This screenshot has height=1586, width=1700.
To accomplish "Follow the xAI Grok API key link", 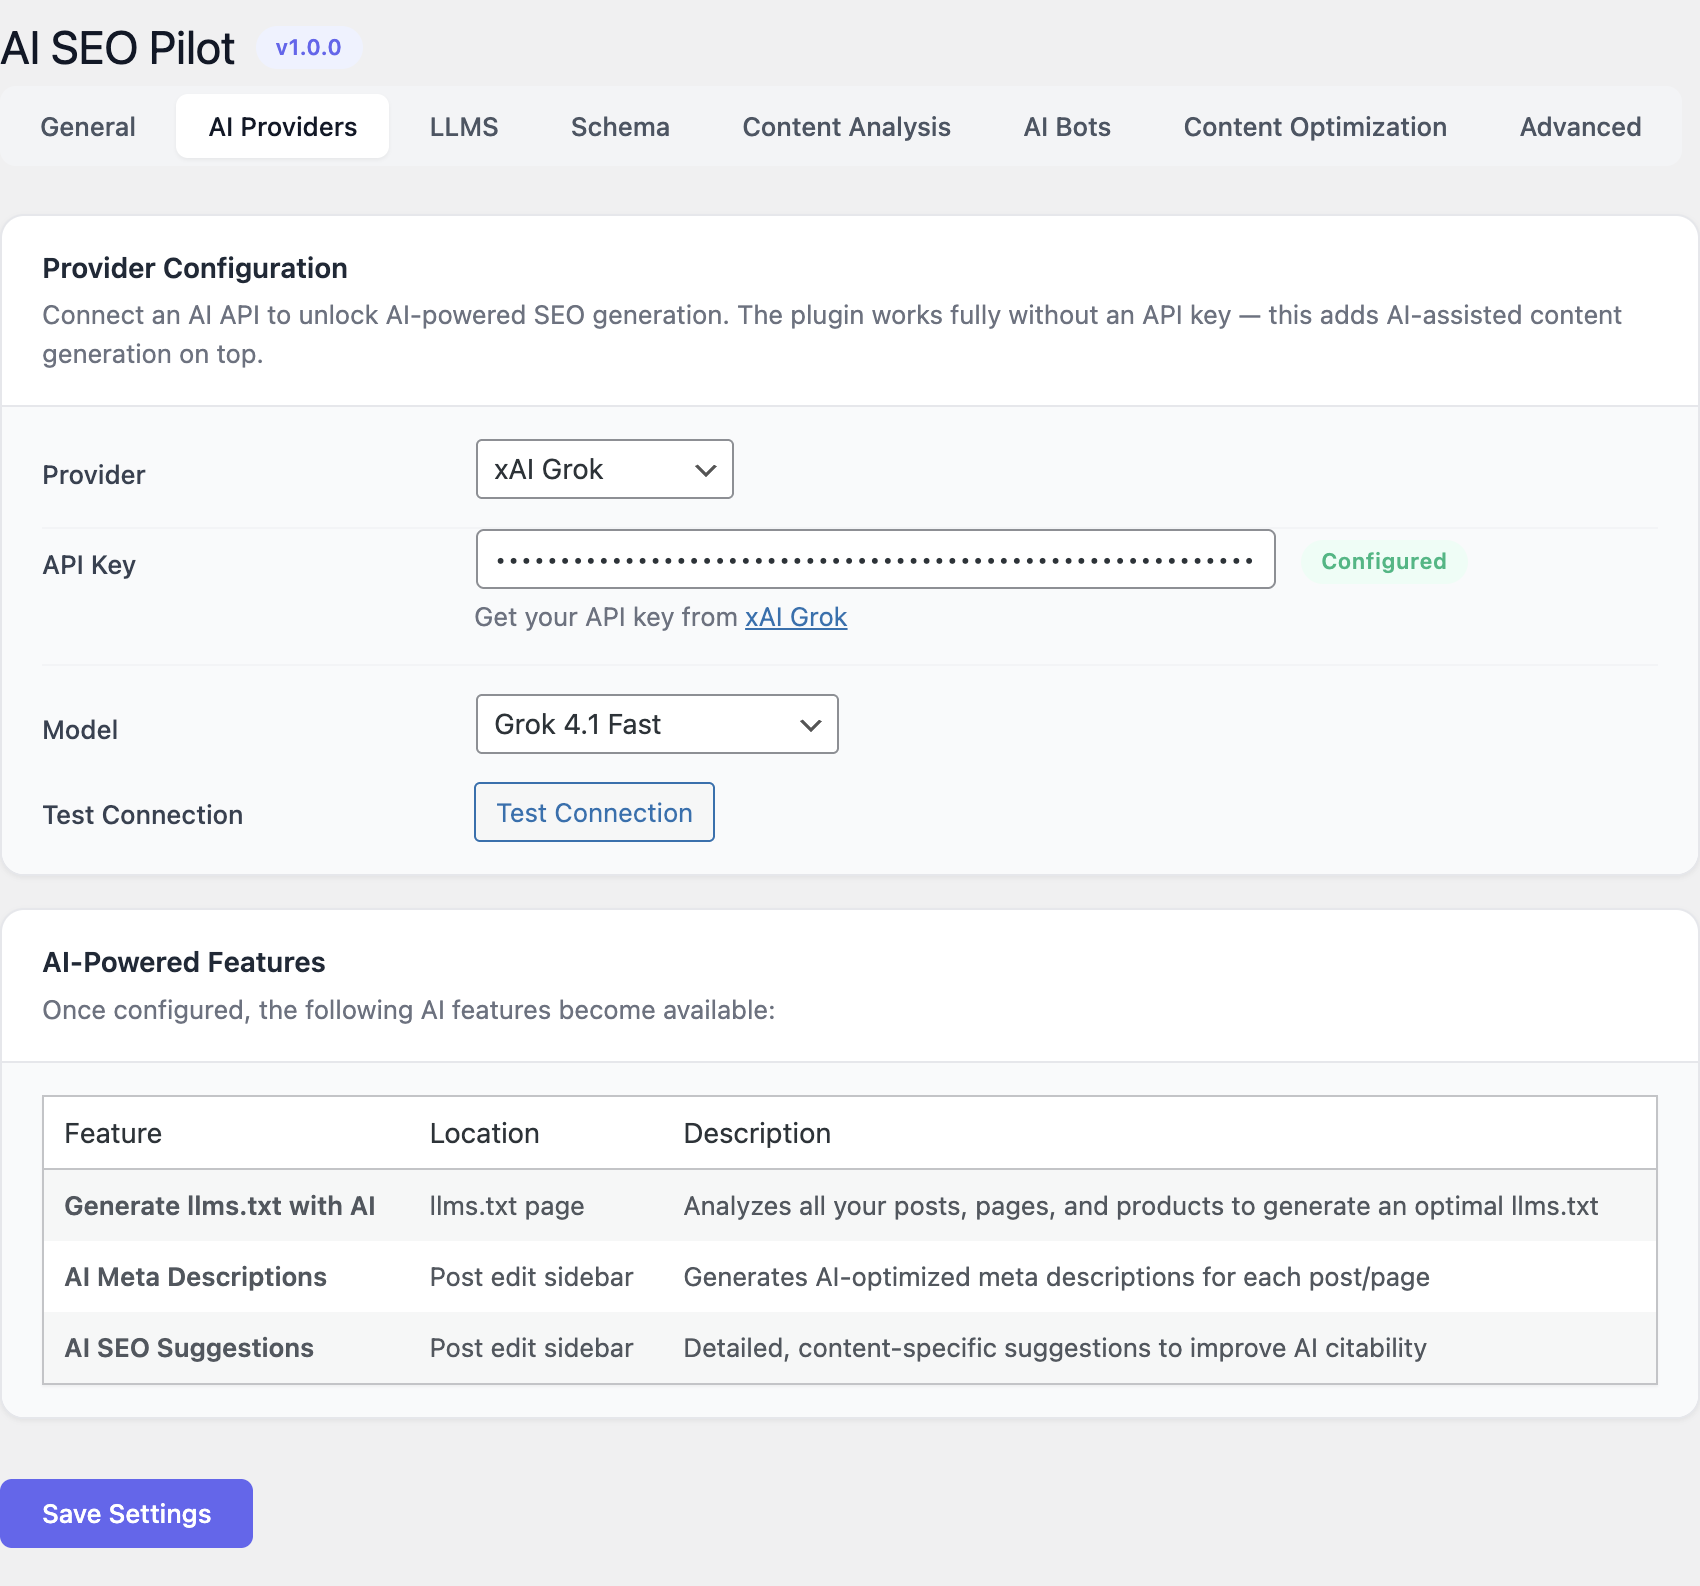I will pyautogui.click(x=796, y=617).
